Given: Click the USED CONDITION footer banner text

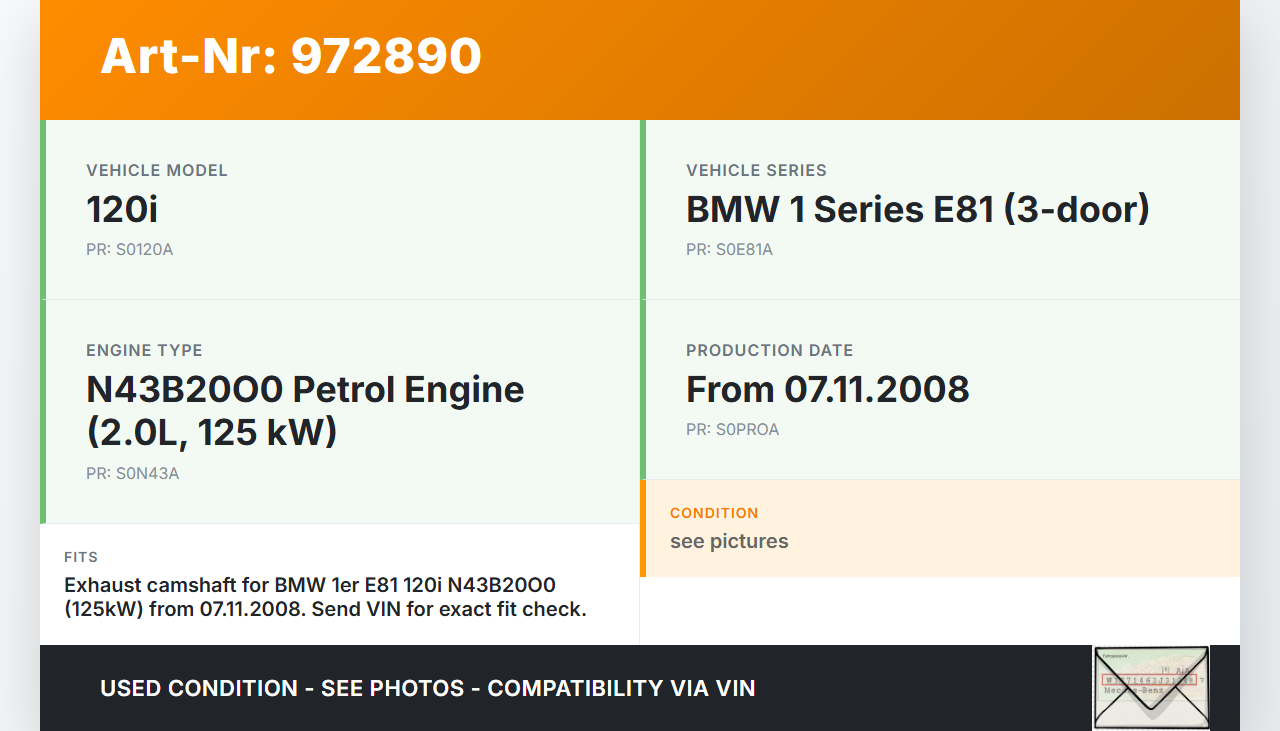Looking at the screenshot, I should 427,688.
